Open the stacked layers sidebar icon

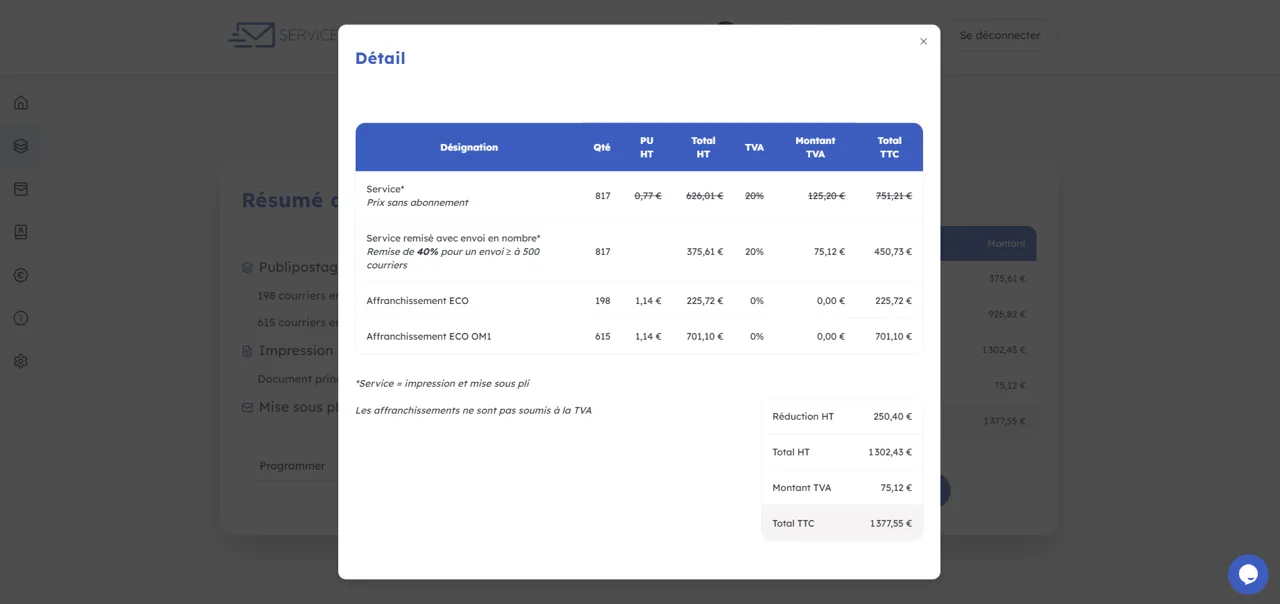coord(21,146)
